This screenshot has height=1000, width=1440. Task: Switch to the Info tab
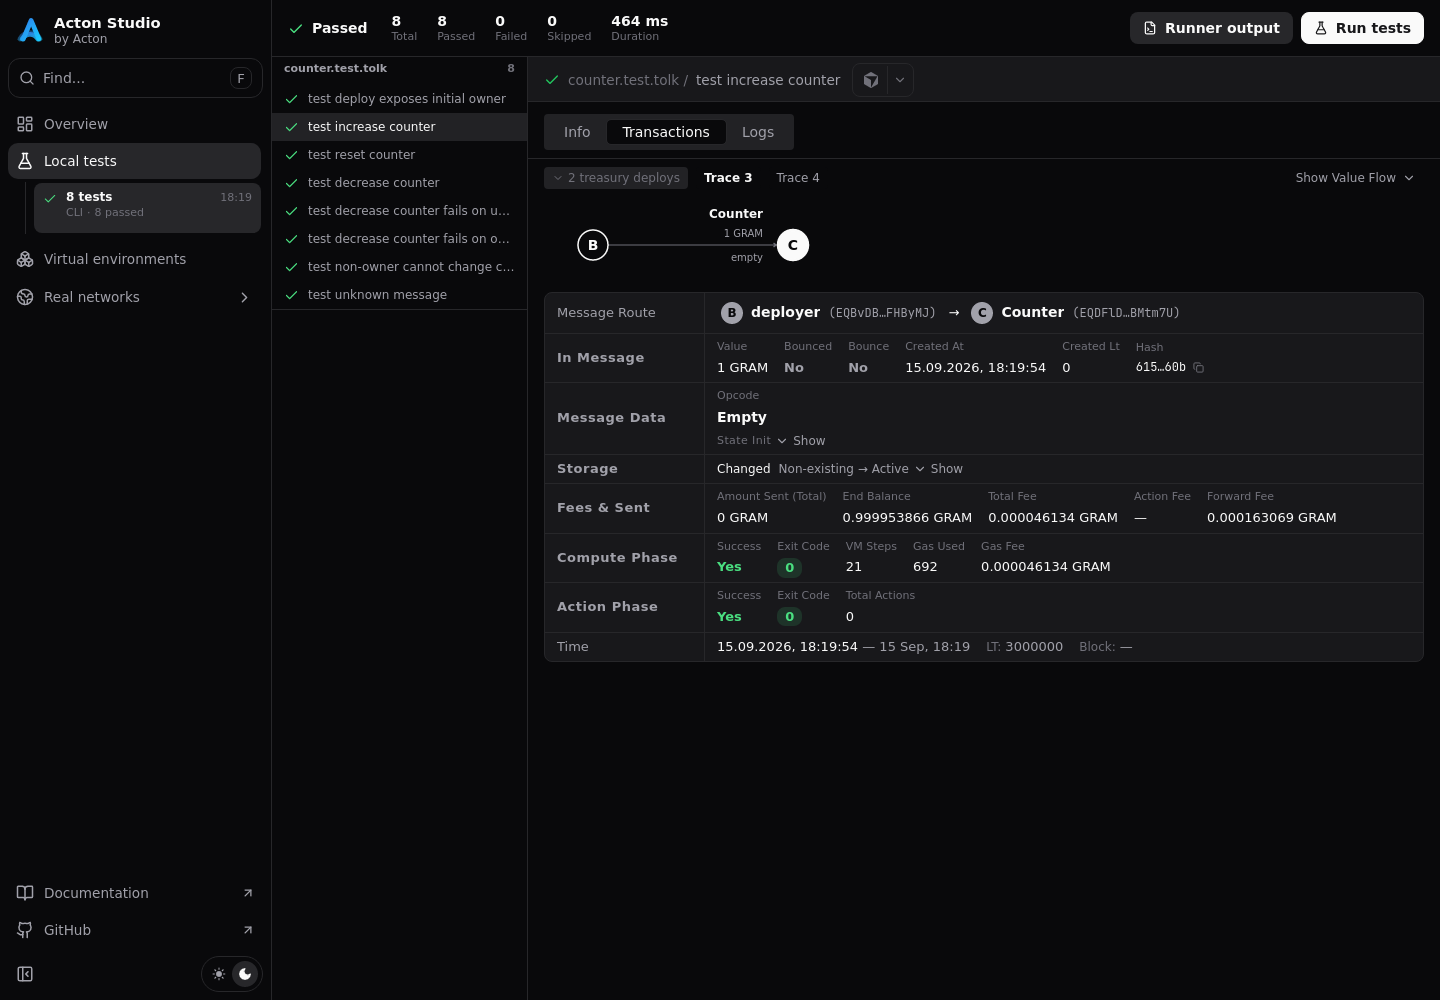pyautogui.click(x=577, y=132)
